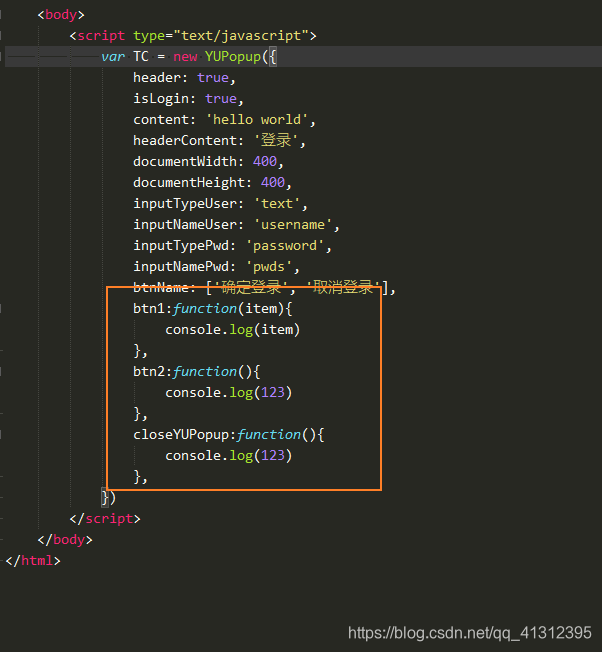Click the documentWidth value 400

tap(265, 162)
